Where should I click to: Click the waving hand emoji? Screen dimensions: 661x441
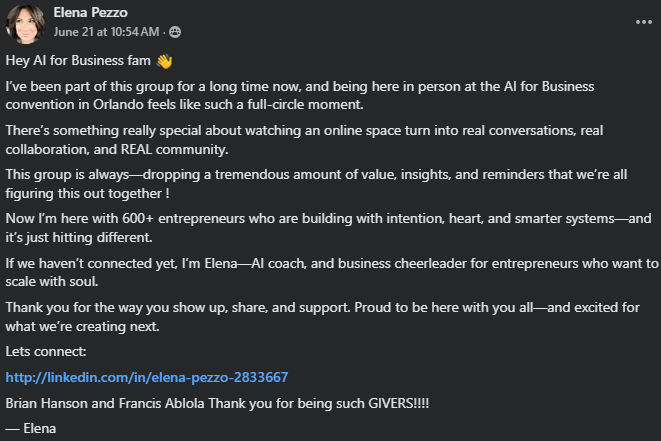(165, 62)
